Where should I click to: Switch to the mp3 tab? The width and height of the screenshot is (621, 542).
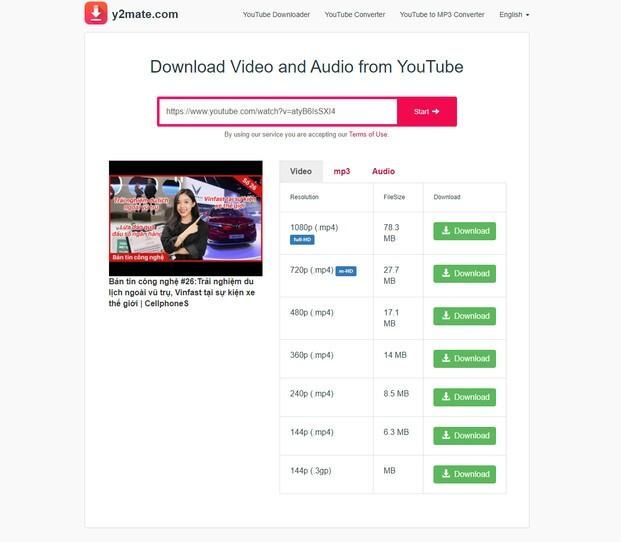point(341,171)
